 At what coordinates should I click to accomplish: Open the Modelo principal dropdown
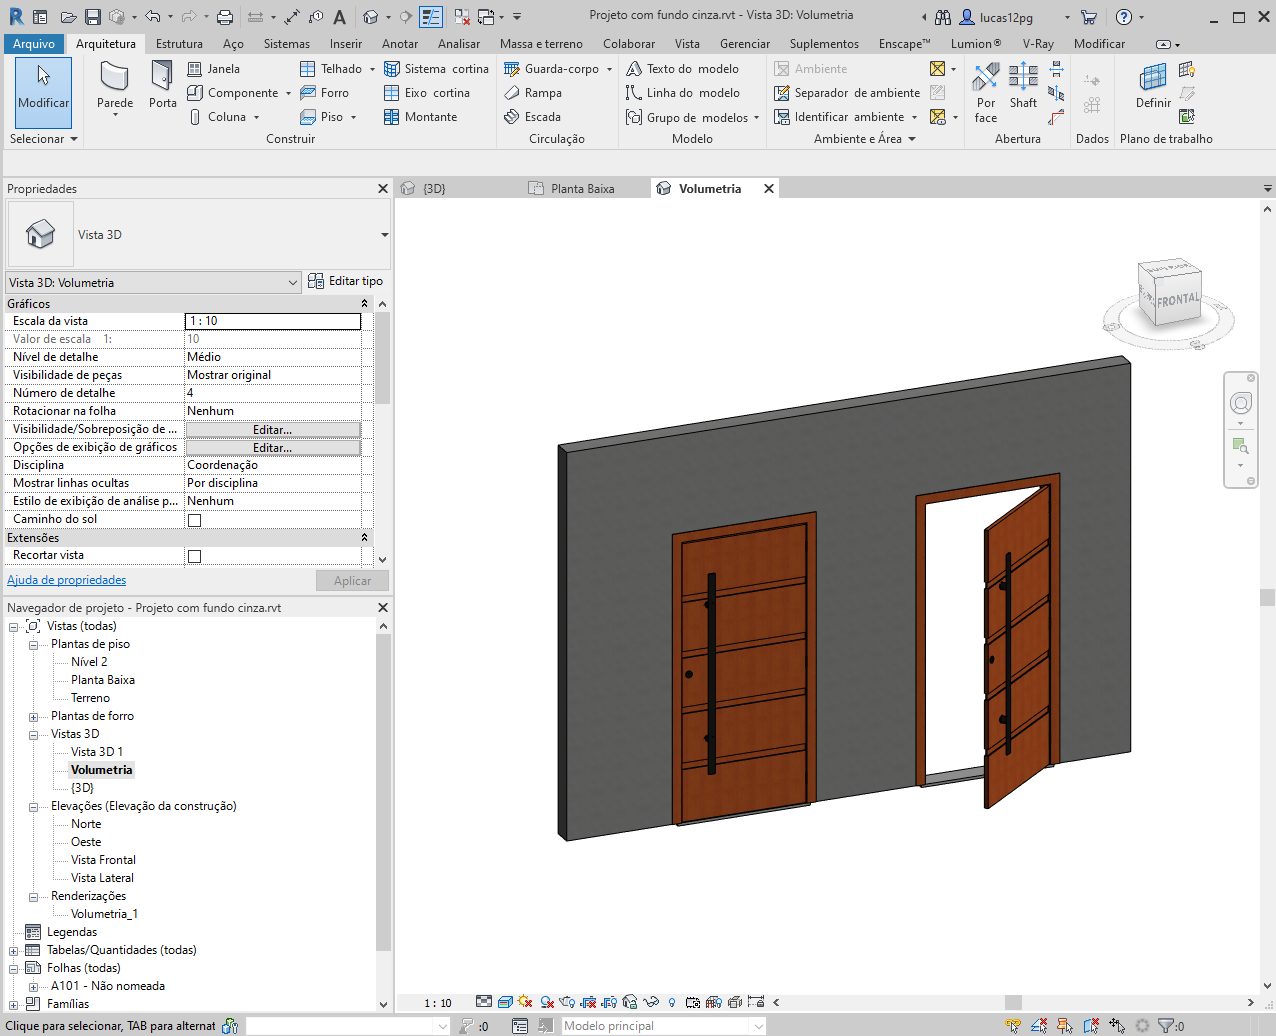pos(662,1026)
